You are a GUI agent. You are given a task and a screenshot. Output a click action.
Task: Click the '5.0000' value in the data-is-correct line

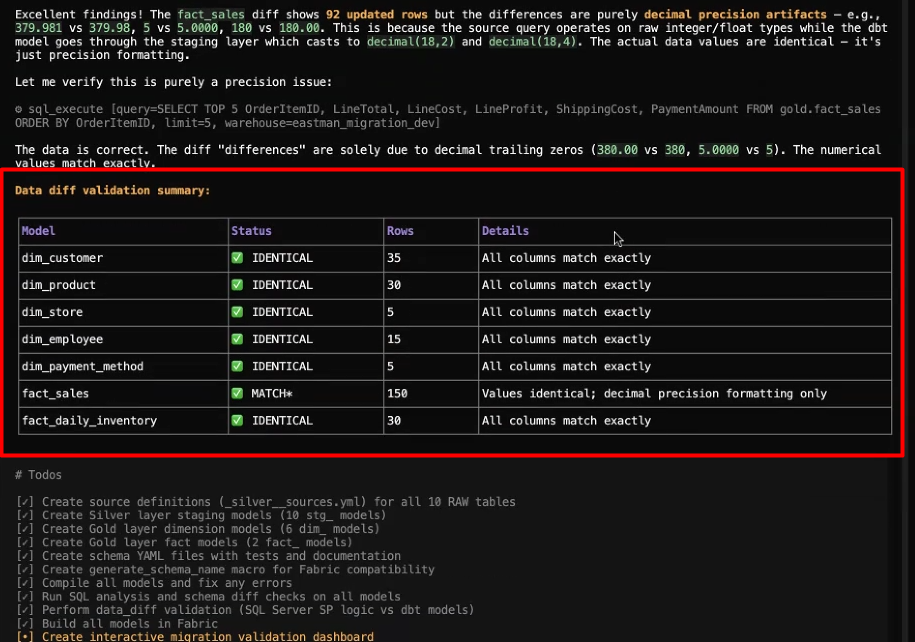(x=718, y=149)
